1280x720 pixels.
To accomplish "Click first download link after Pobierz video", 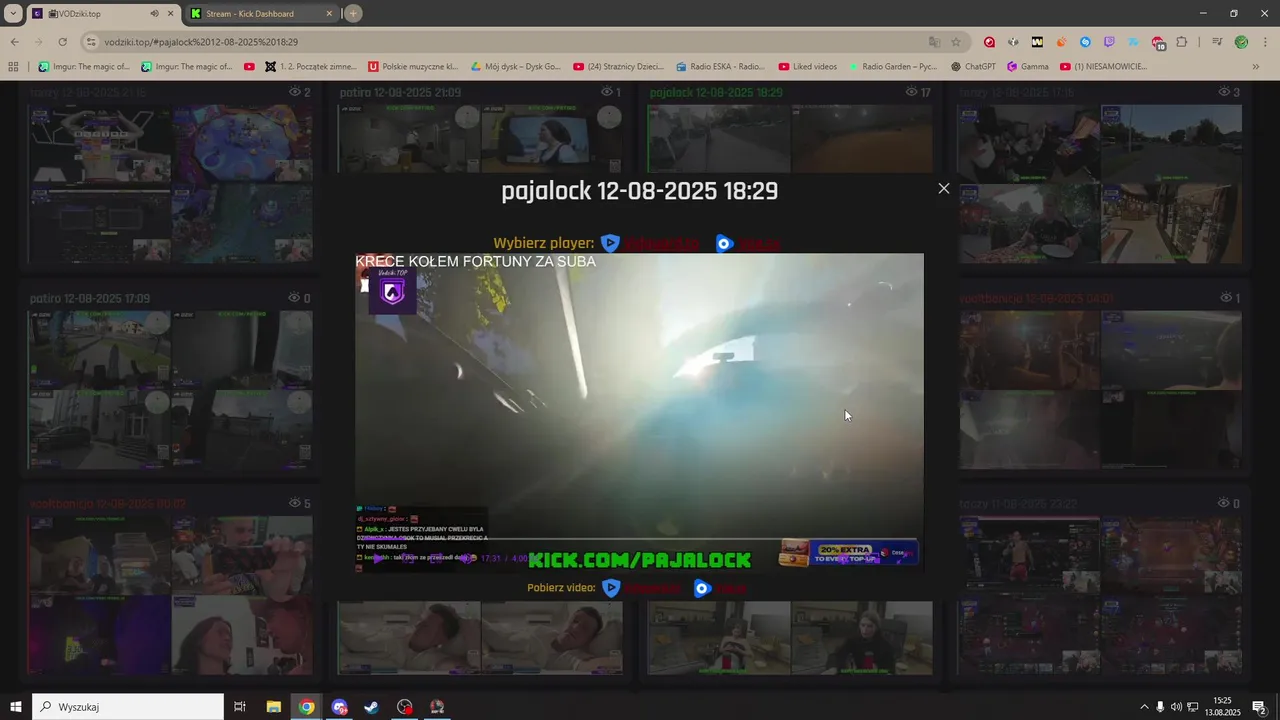I will tap(640, 588).
